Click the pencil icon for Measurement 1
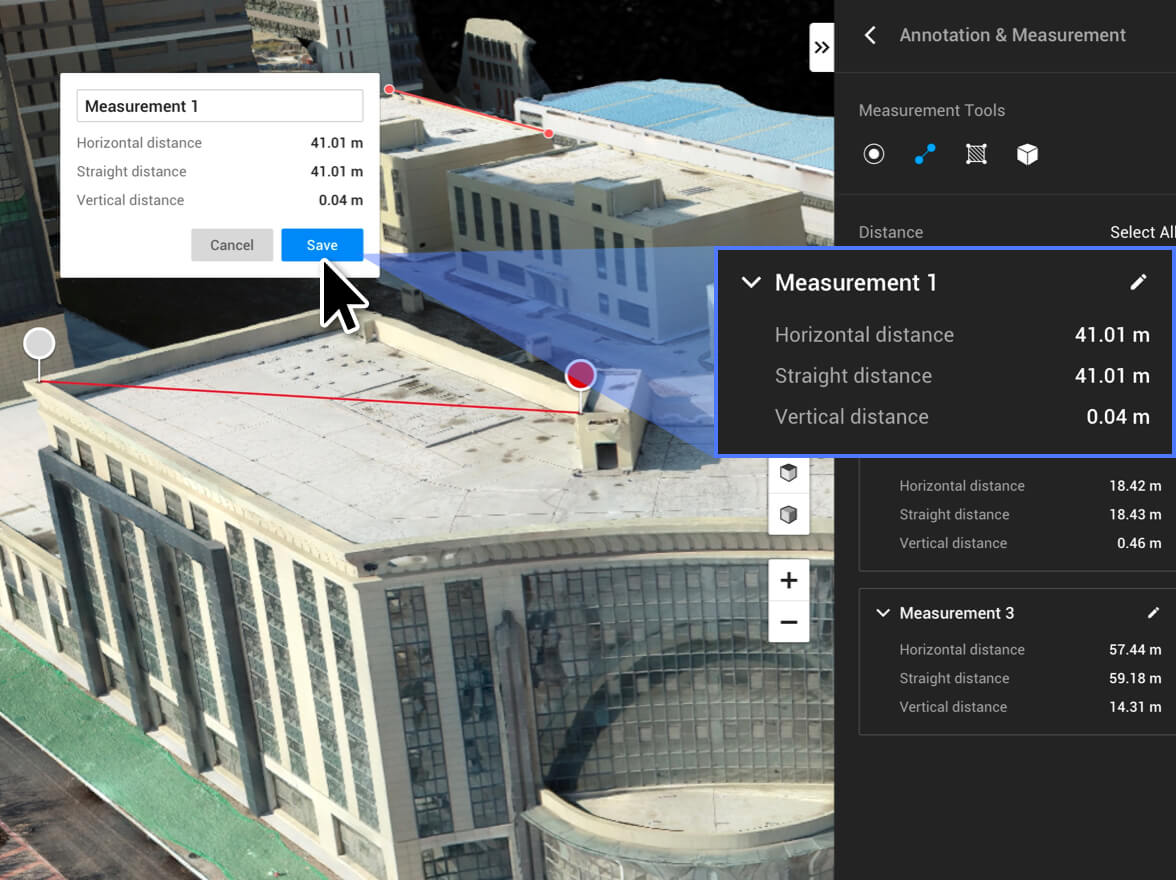The width and height of the screenshot is (1176, 880). [x=1138, y=283]
